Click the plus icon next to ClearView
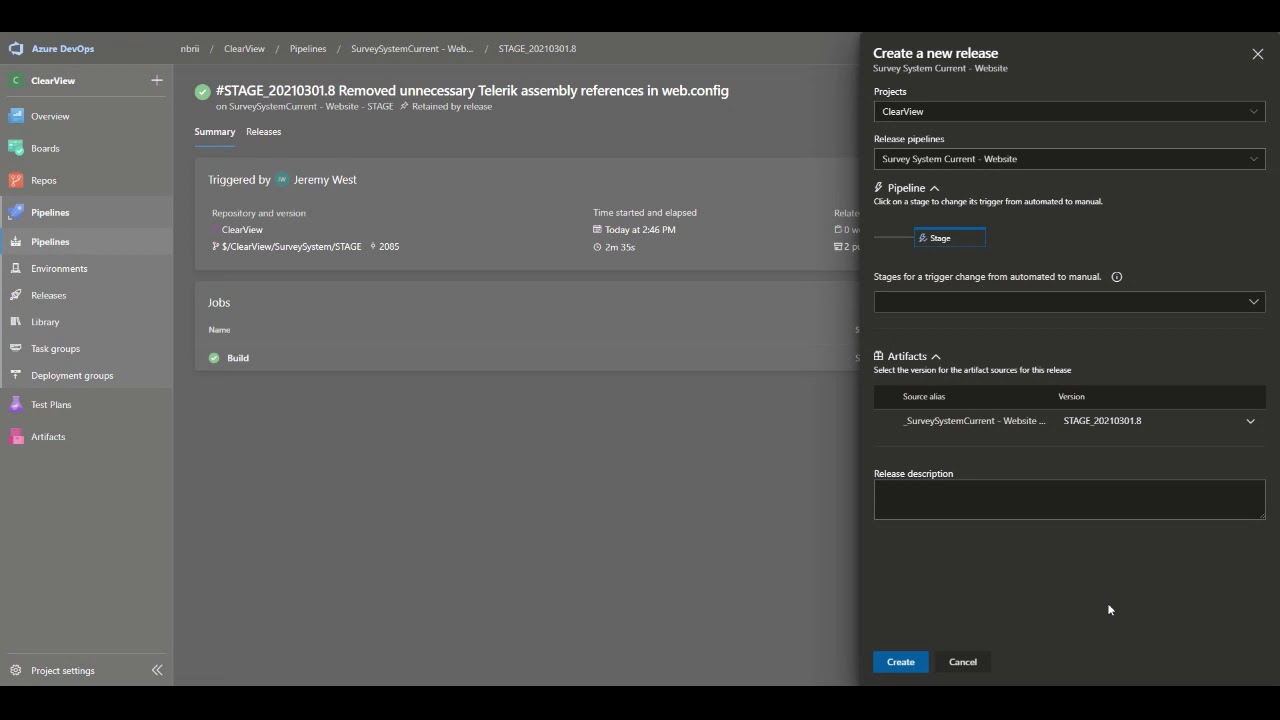Screen dimensions: 1280x720 click(x=157, y=80)
